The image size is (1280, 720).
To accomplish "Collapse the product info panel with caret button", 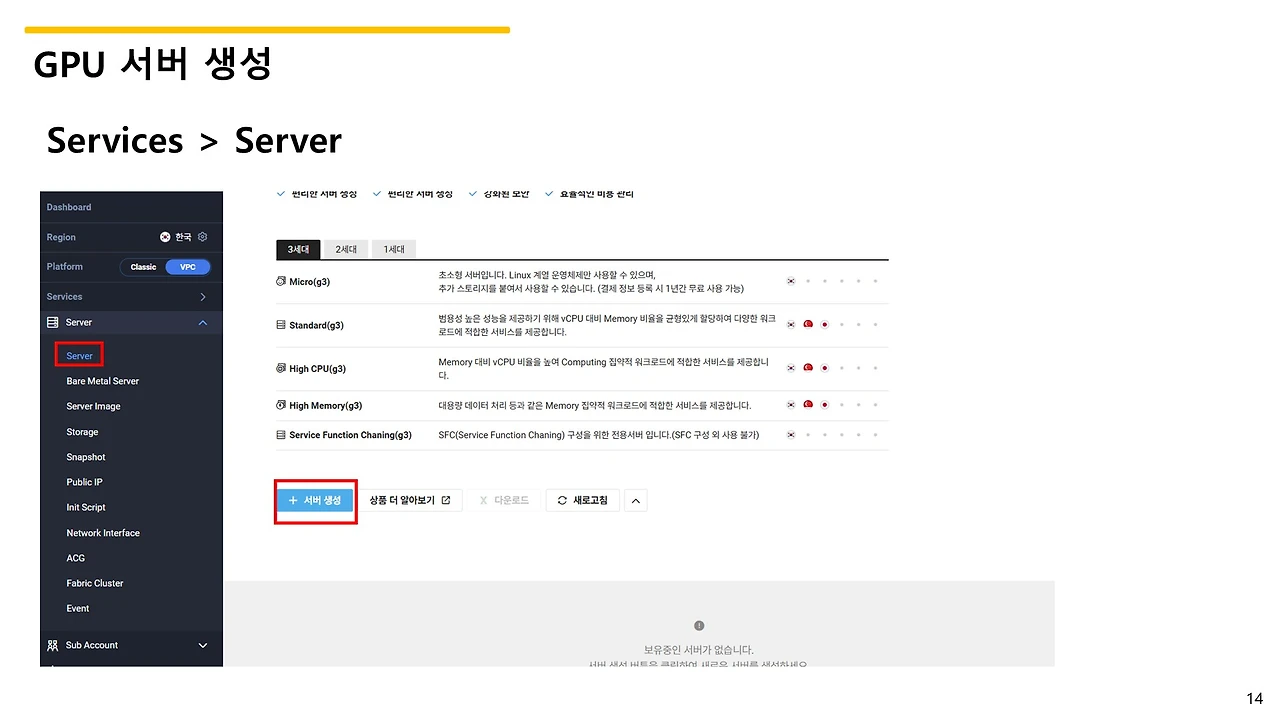I will 636,500.
